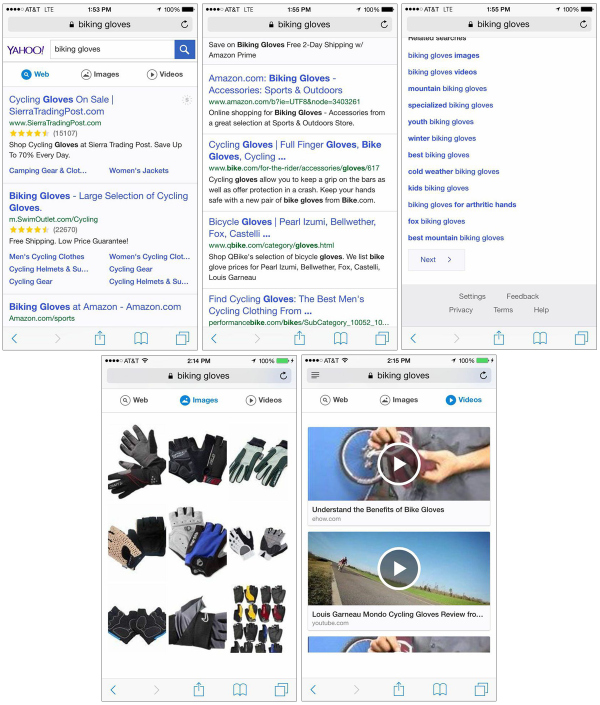Open bookmarks on the Yahoo logo screen
This screenshot has height=705, width=600.
141,338
